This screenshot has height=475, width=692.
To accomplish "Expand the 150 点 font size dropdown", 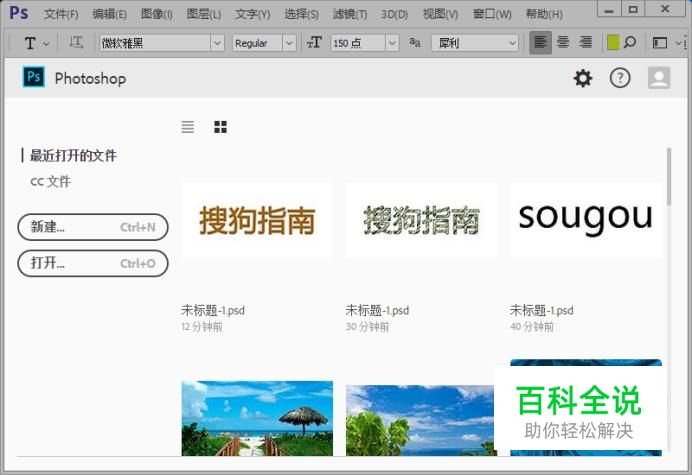I will (391, 44).
